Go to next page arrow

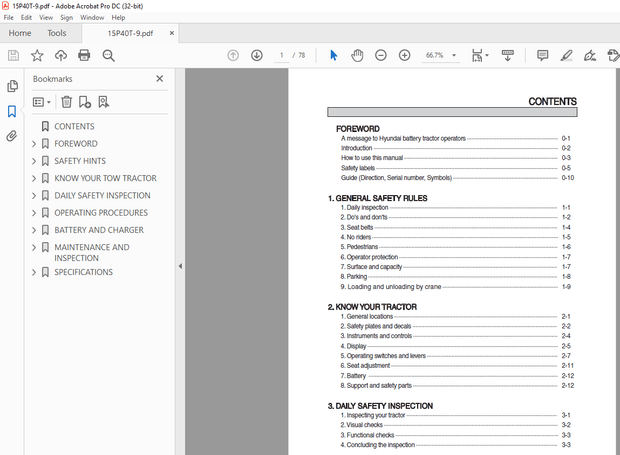[x=257, y=55]
